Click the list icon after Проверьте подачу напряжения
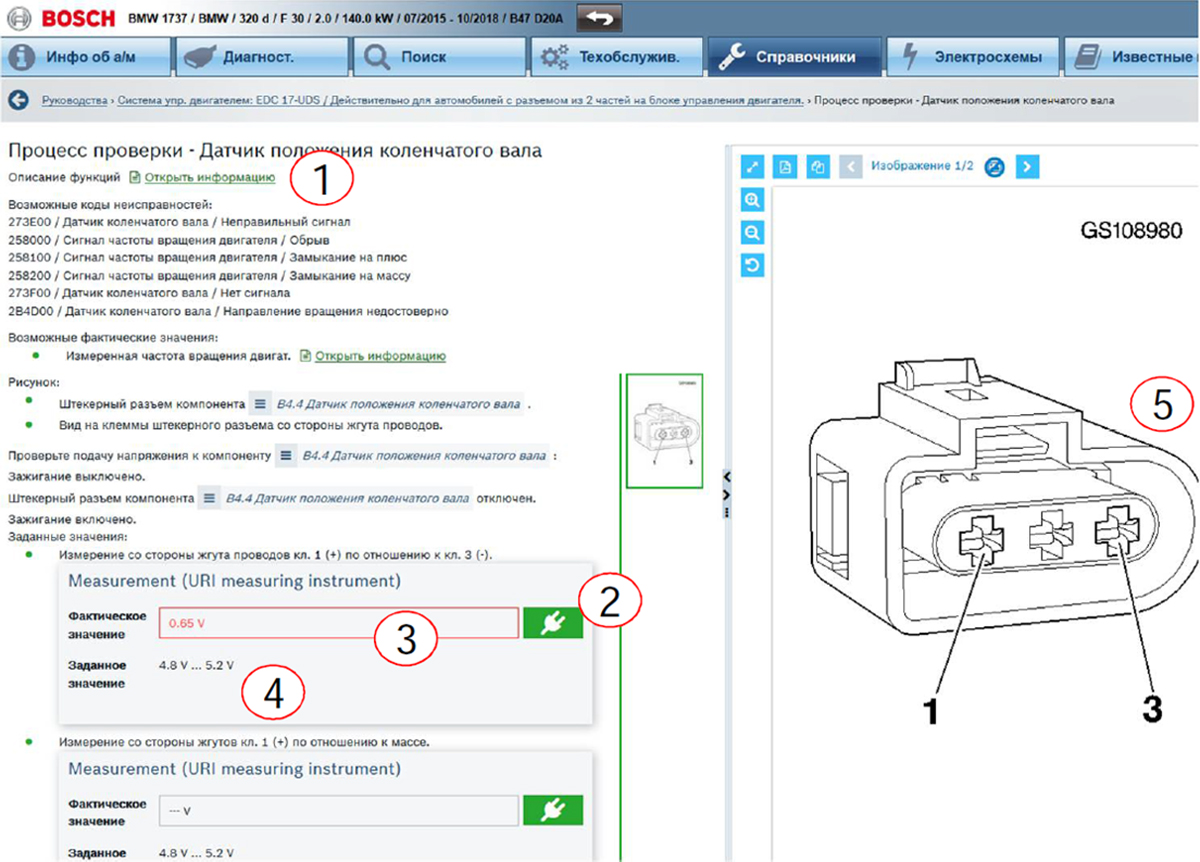Viewport: 1200px width, 862px height. (x=285, y=455)
